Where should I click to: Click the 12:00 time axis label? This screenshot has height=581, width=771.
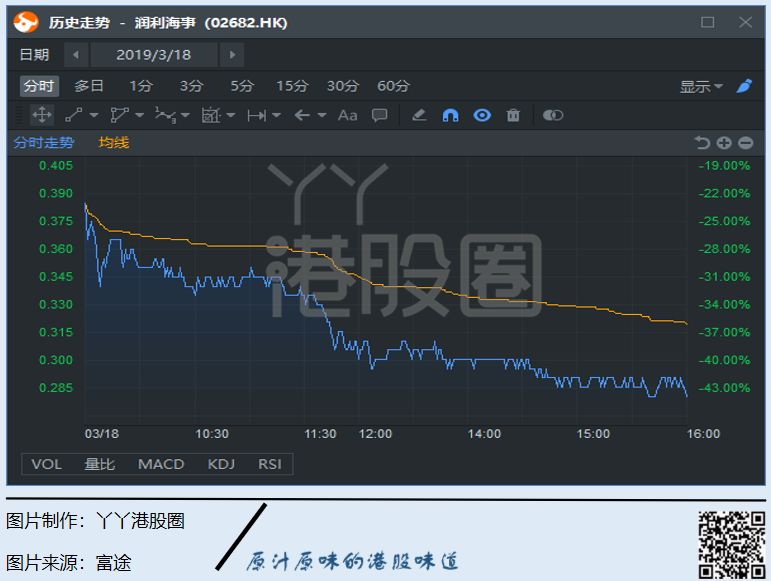coord(376,434)
